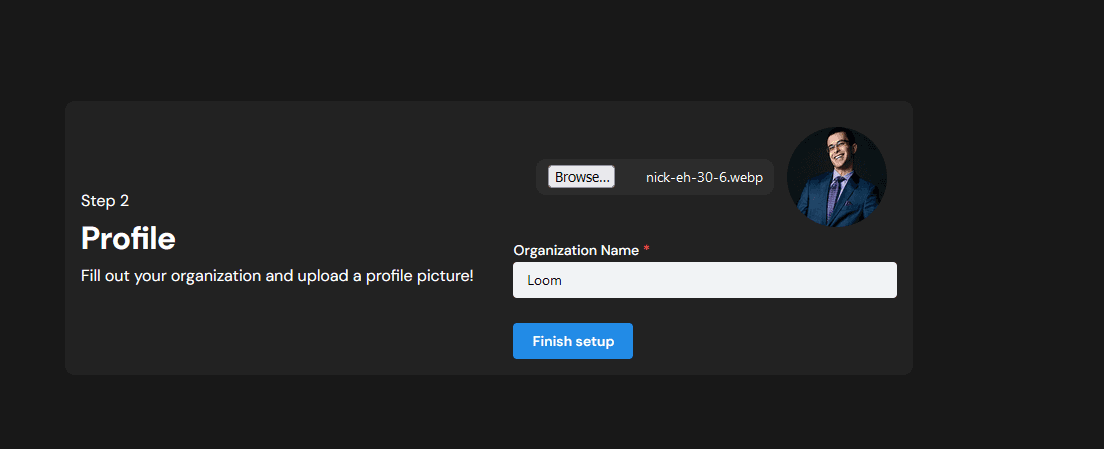
Task: Click the empty right end of organization field
Action: coord(850,280)
